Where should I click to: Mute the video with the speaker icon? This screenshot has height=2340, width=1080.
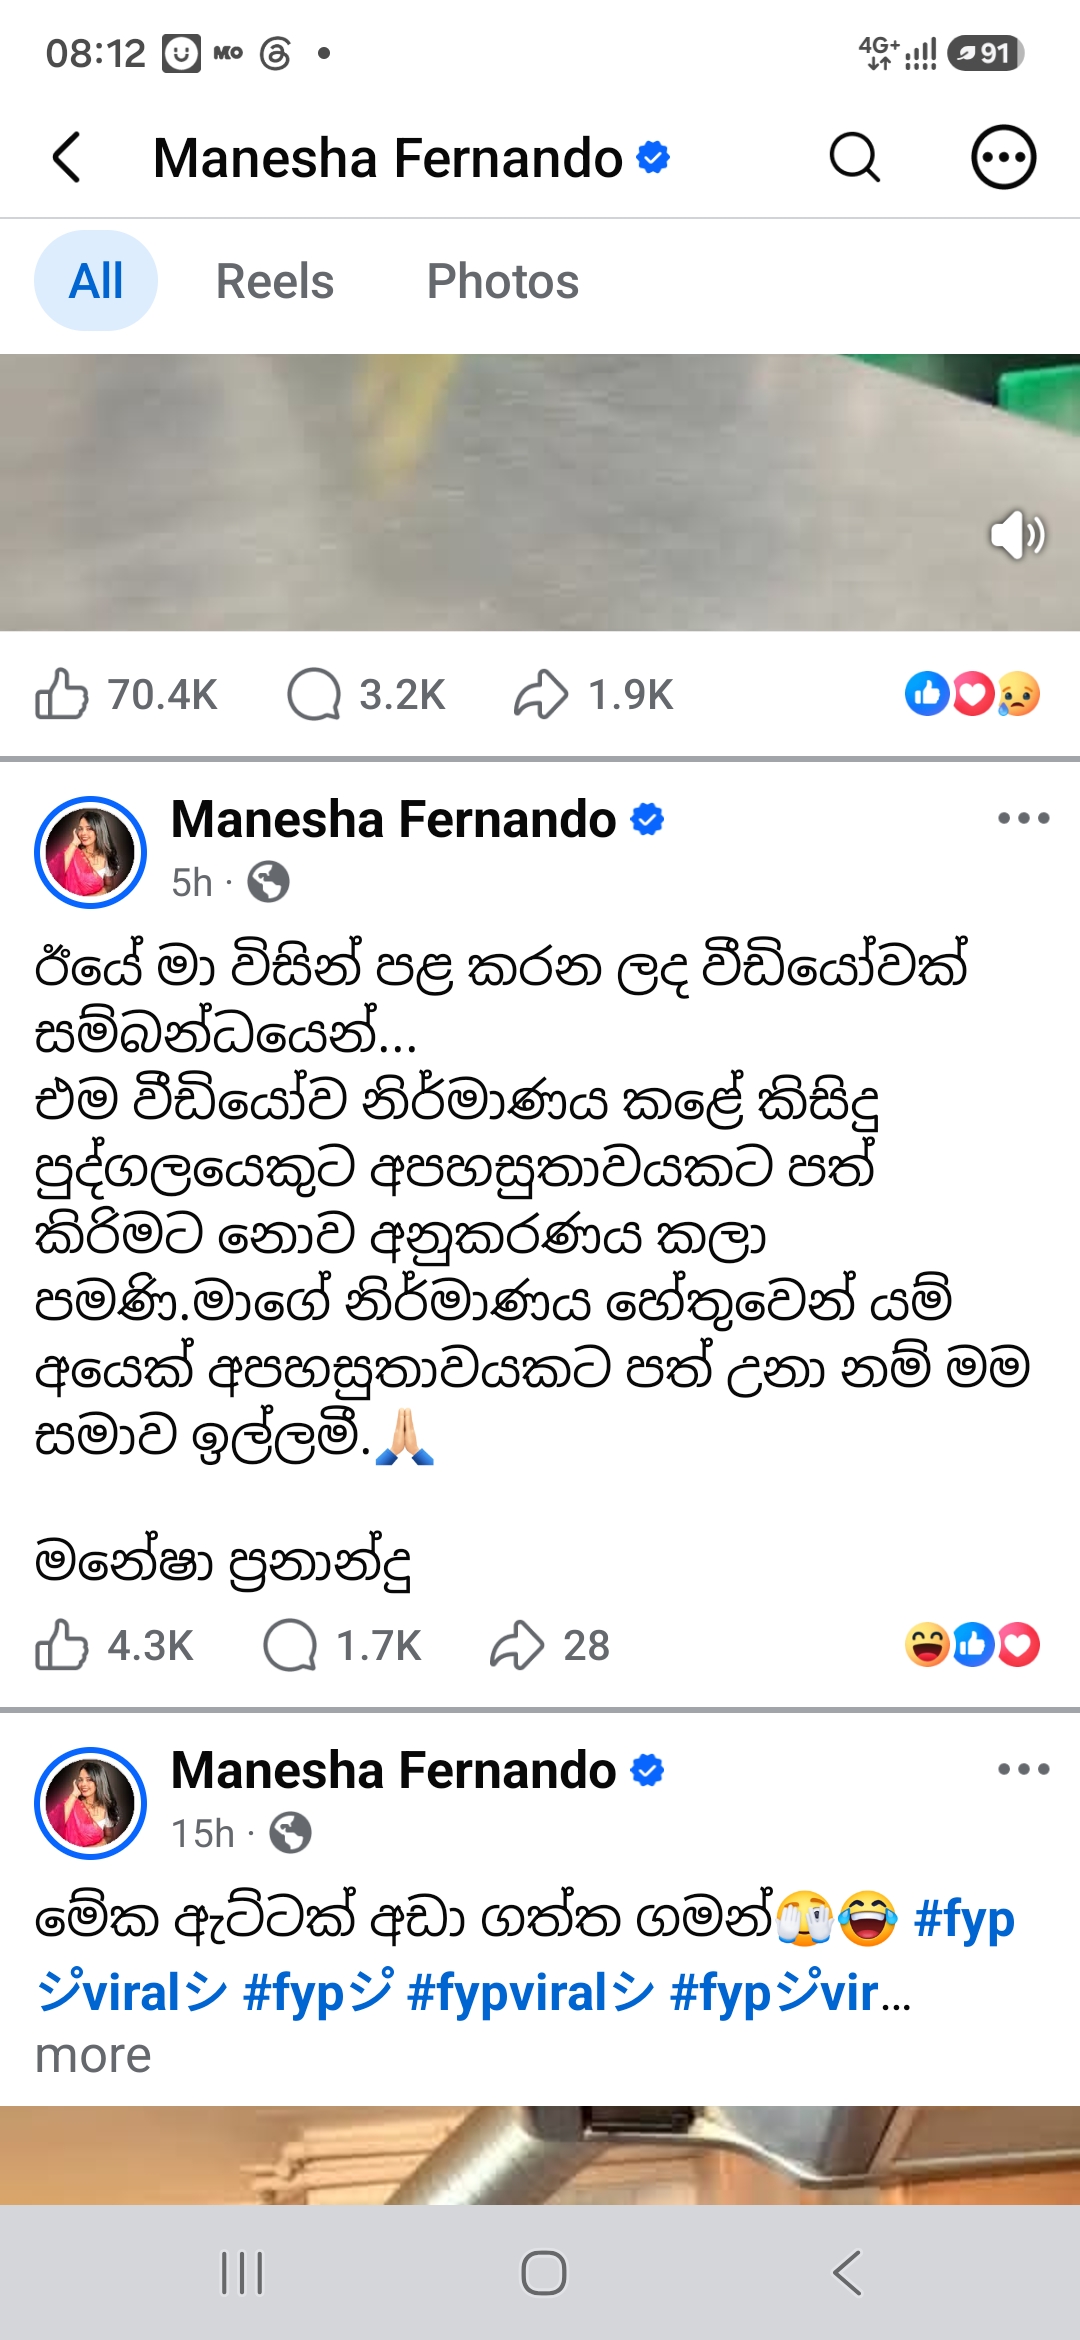point(1017,535)
